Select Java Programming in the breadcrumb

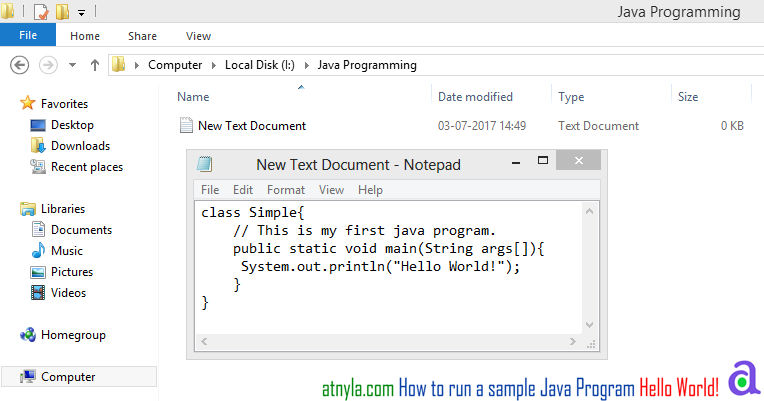pyautogui.click(x=367, y=65)
